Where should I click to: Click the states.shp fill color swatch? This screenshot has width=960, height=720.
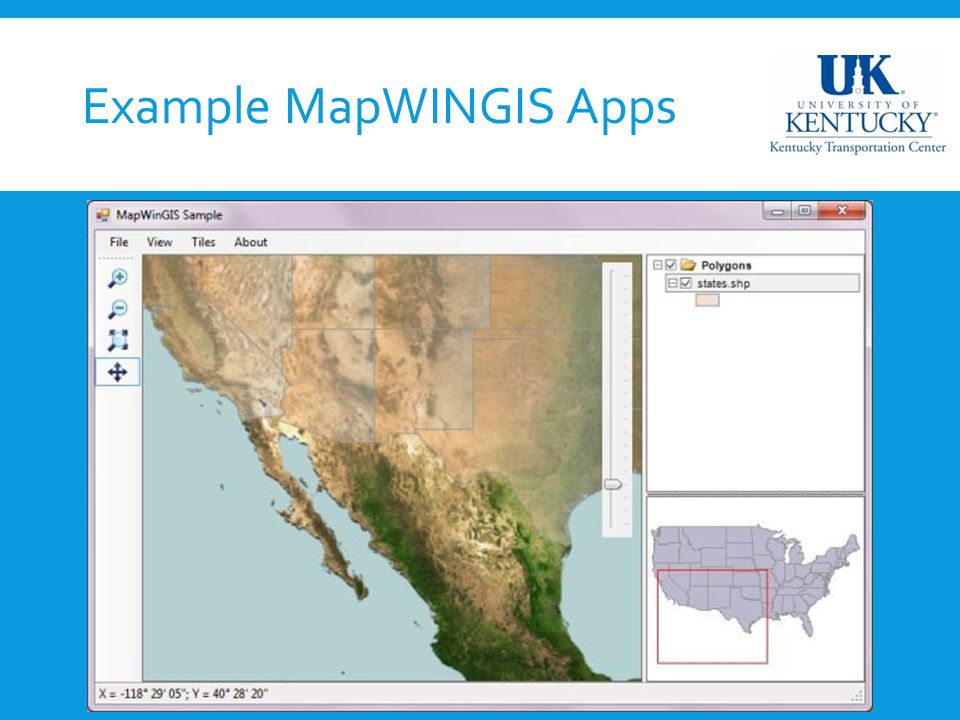point(707,300)
